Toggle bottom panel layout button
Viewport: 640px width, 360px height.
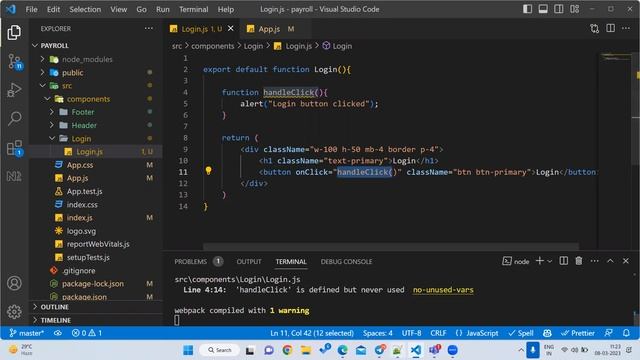(x=543, y=9)
